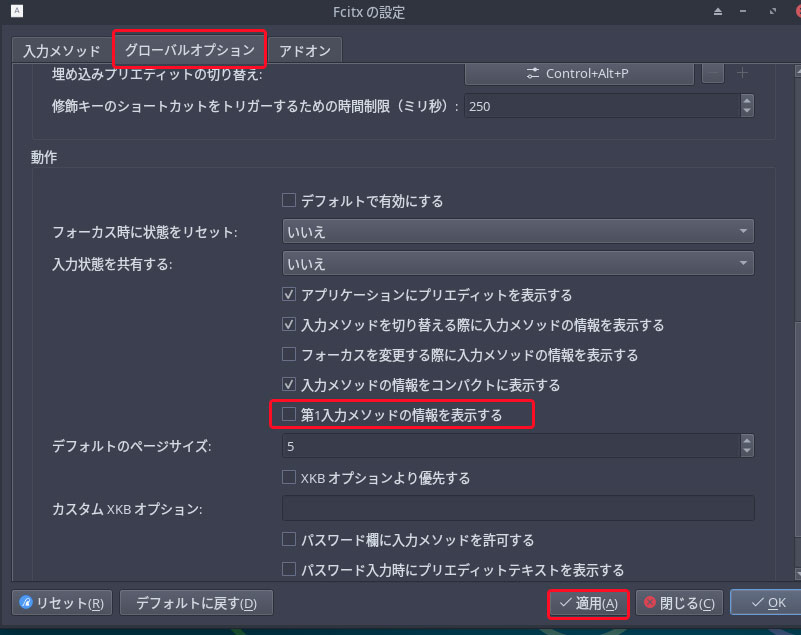Open the フォーカス時に状態をリセット dropdown

[x=518, y=232]
